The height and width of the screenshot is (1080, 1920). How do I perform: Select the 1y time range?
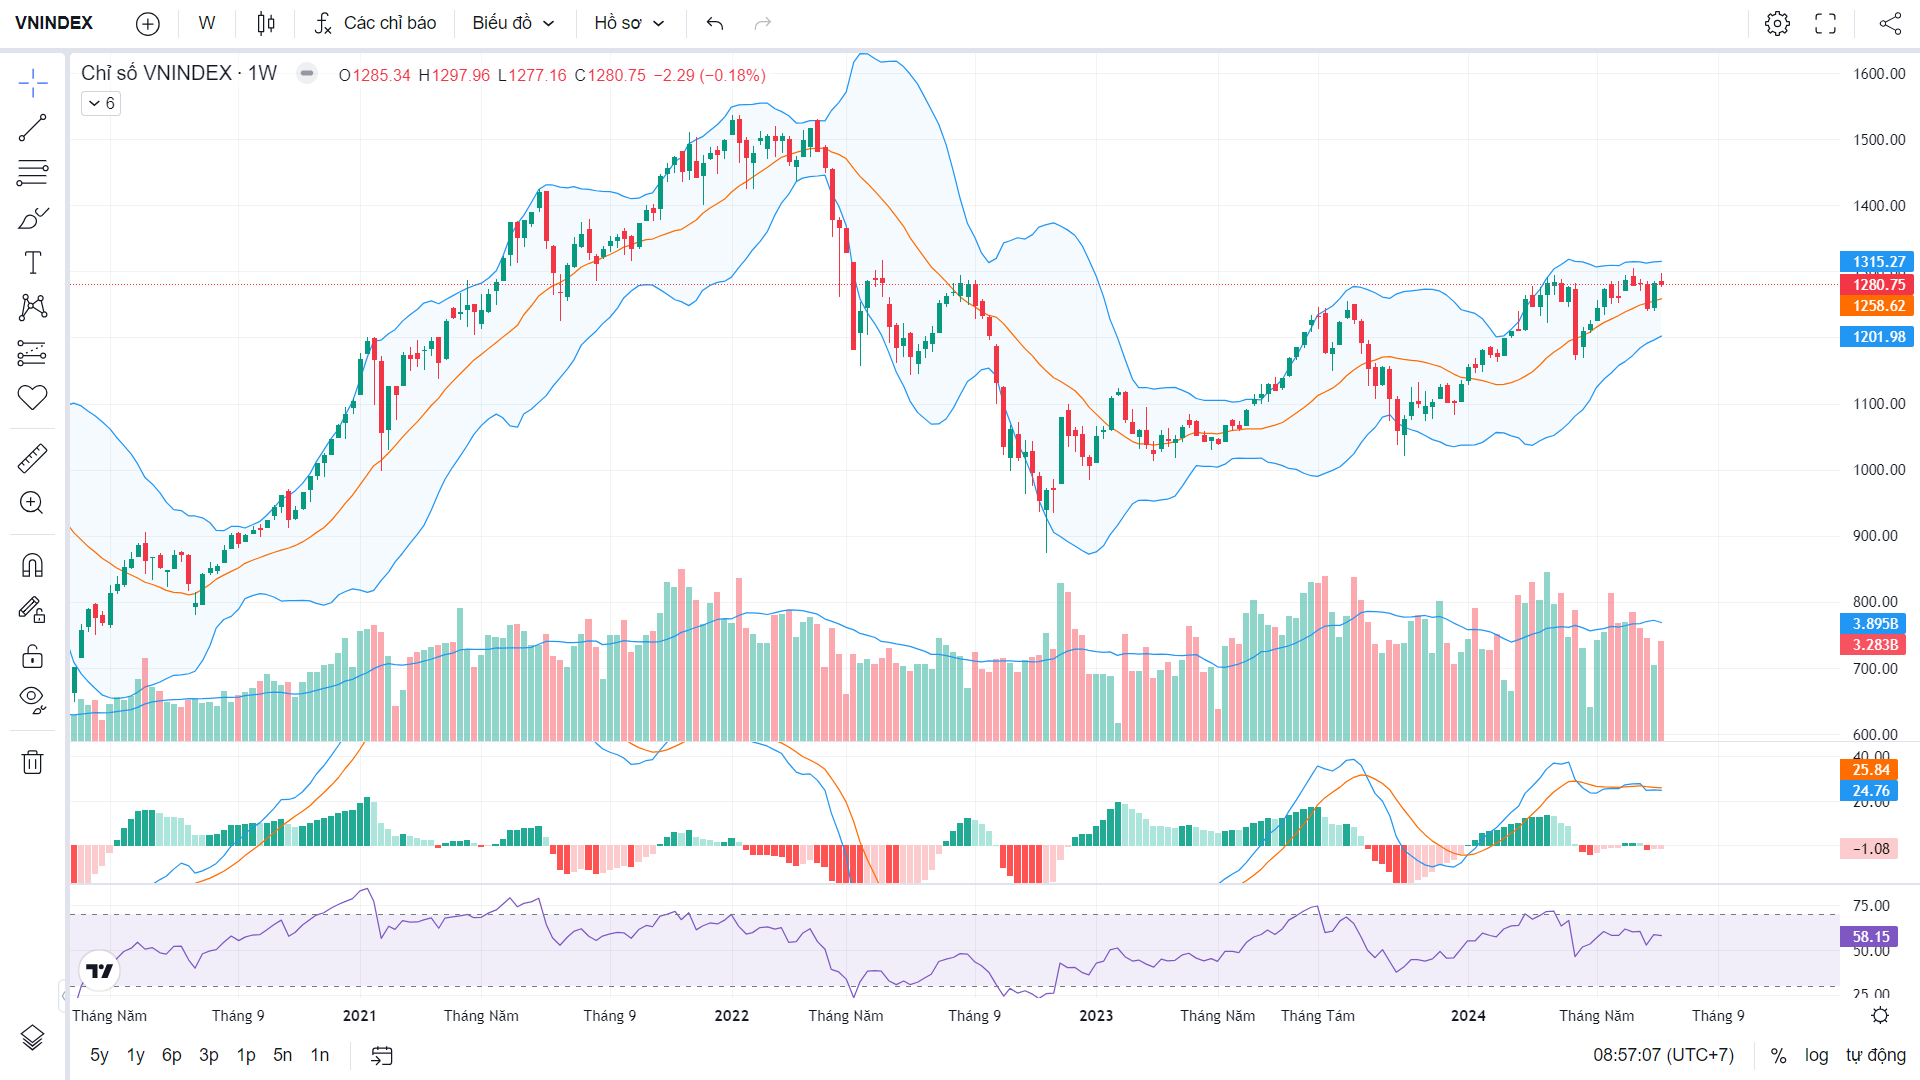point(136,1055)
